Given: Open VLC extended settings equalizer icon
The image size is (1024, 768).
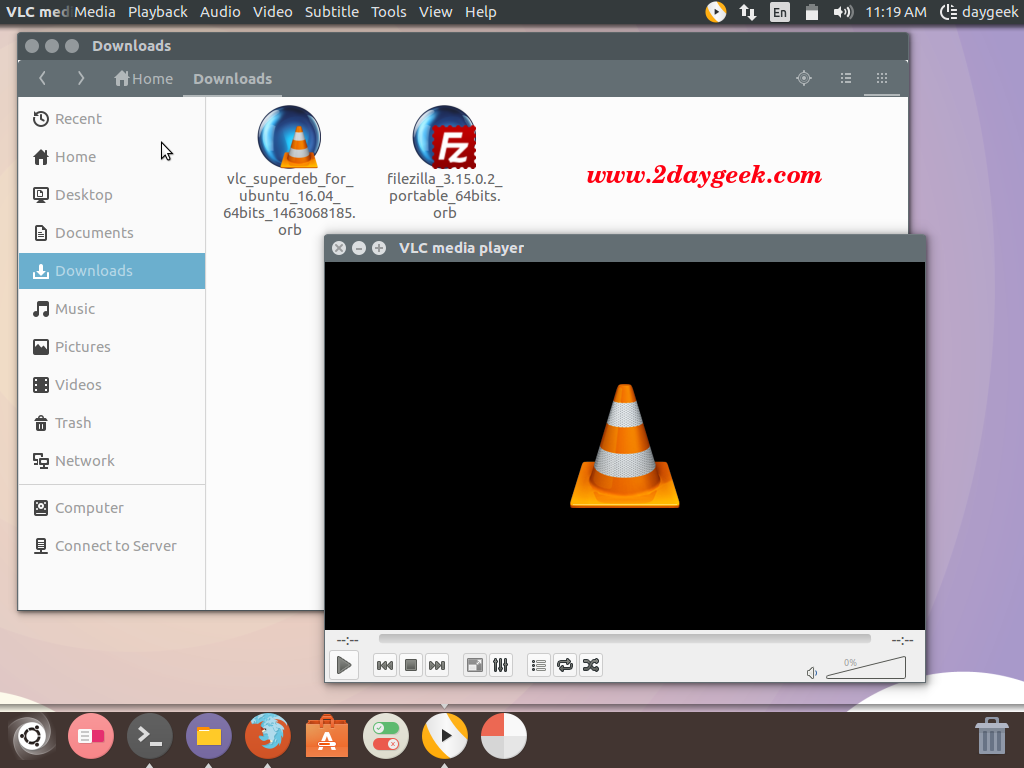Looking at the screenshot, I should [500, 665].
